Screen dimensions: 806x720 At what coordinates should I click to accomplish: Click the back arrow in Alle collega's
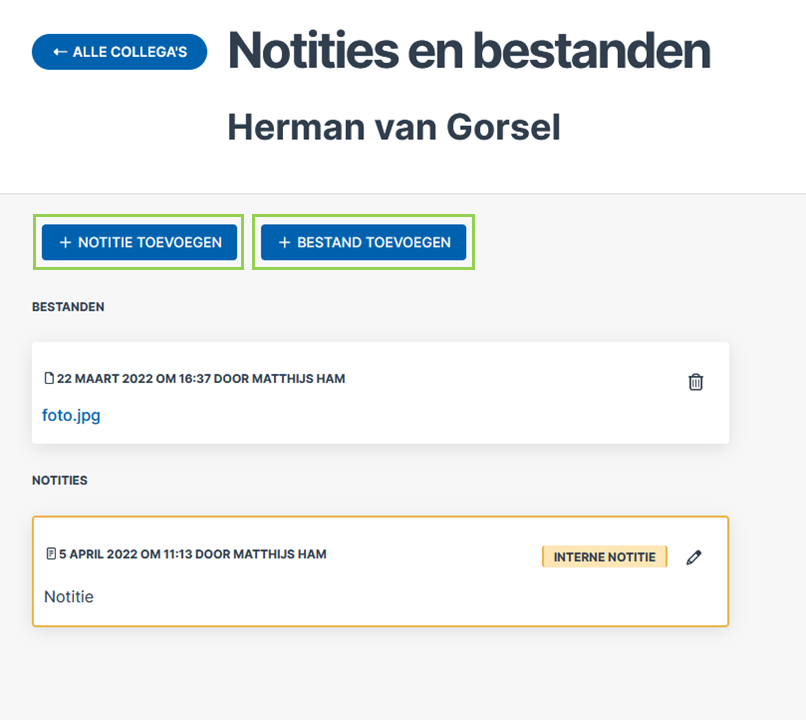(60, 52)
